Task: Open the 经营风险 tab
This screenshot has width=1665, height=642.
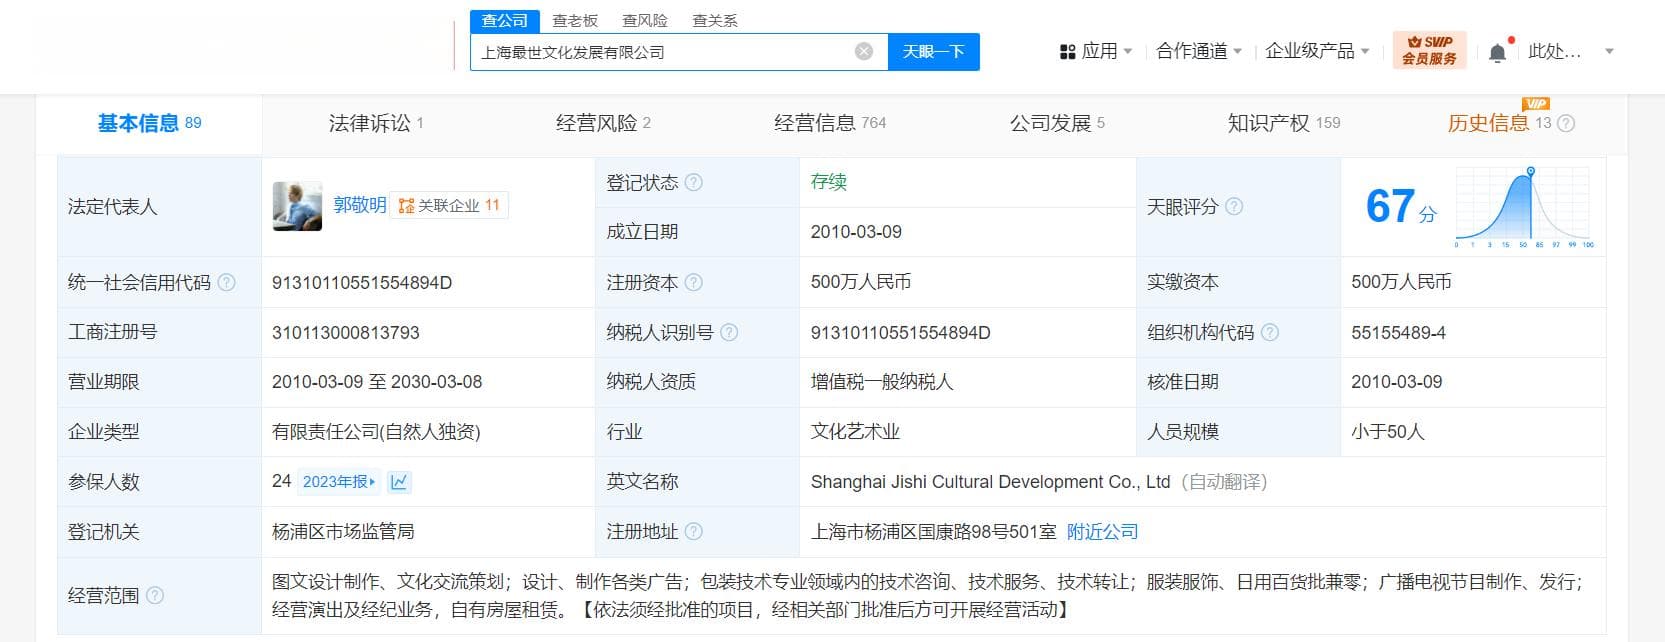Action: 603,123
